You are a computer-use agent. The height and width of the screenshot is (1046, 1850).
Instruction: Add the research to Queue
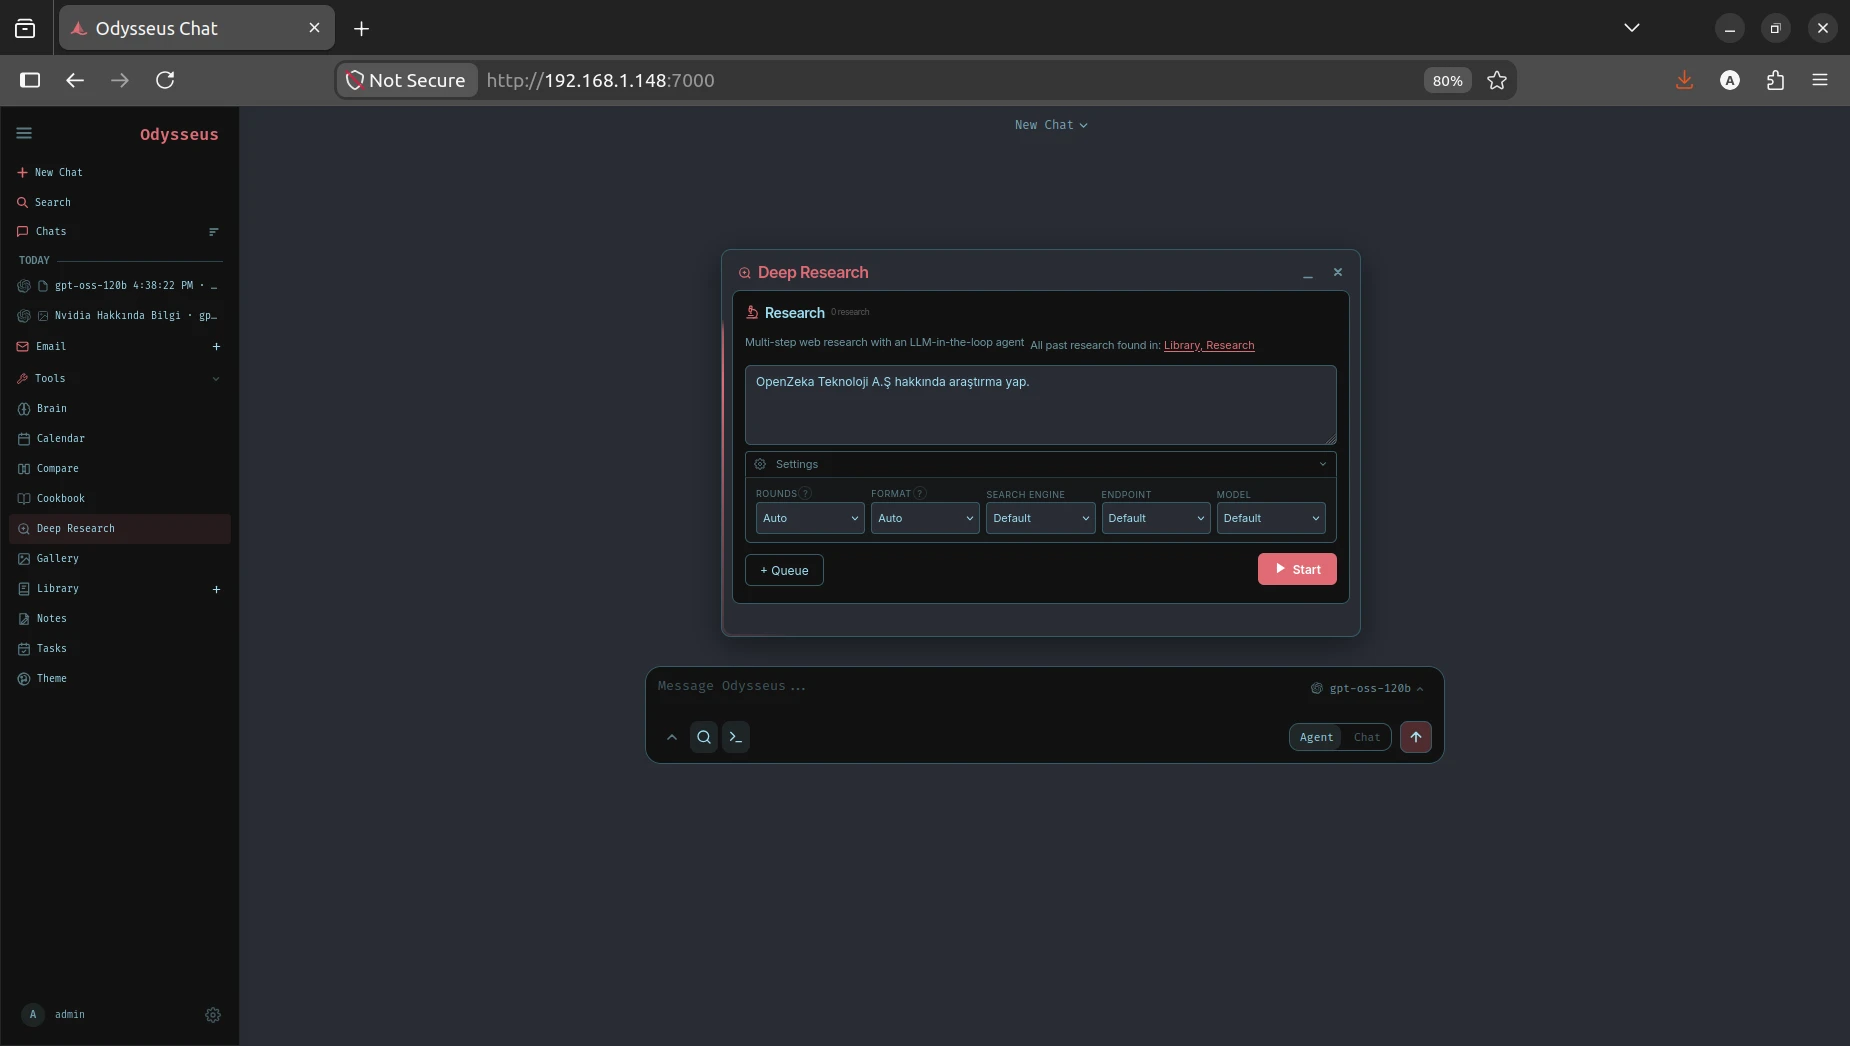click(784, 570)
